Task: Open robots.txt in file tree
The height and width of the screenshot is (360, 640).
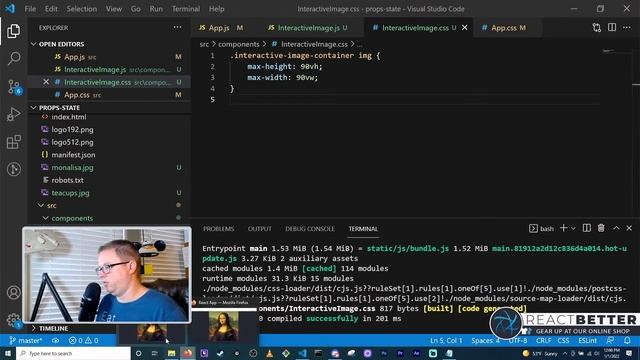Action: 67,180
